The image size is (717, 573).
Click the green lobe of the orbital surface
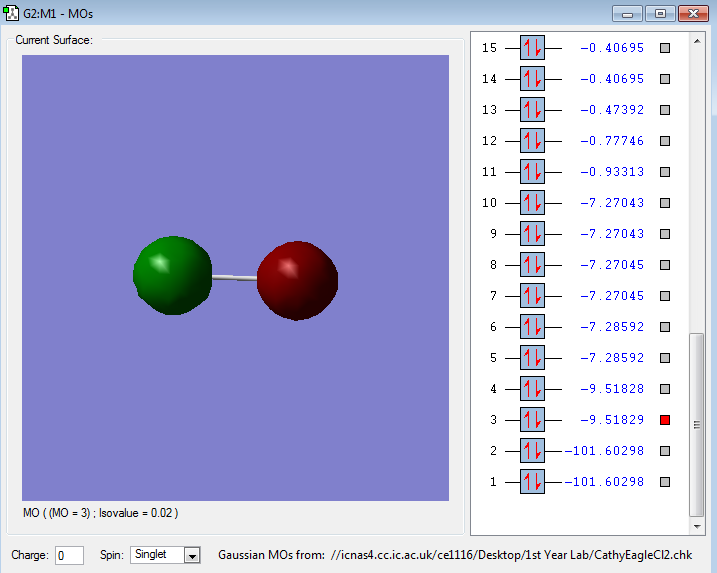[172, 276]
